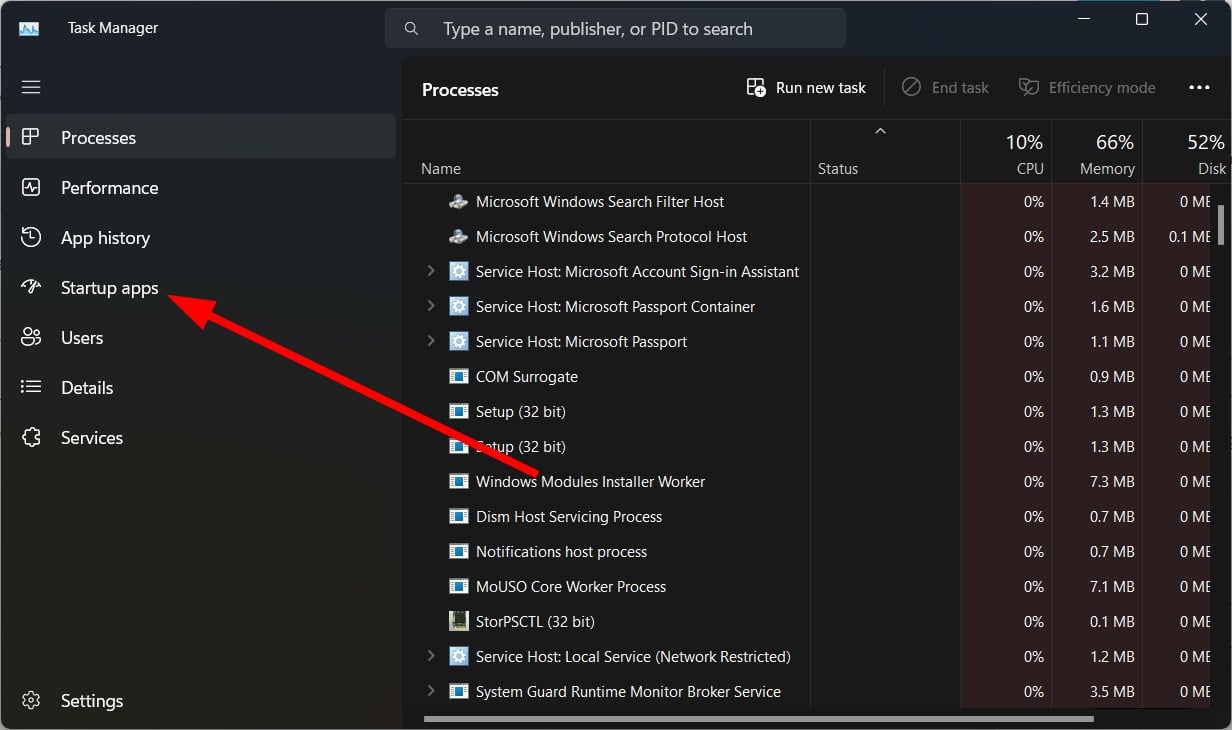
Task: Click the Performance sidebar icon
Action: (31, 187)
